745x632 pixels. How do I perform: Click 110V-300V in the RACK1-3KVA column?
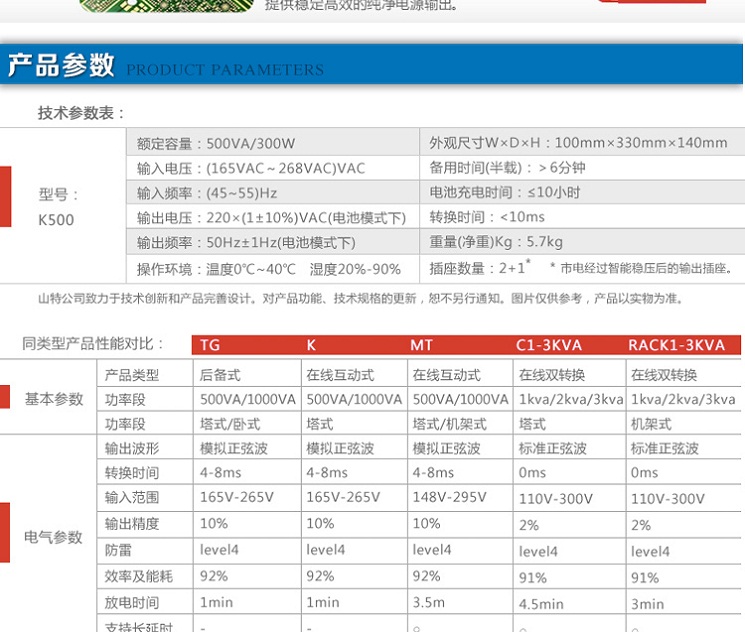(668, 498)
